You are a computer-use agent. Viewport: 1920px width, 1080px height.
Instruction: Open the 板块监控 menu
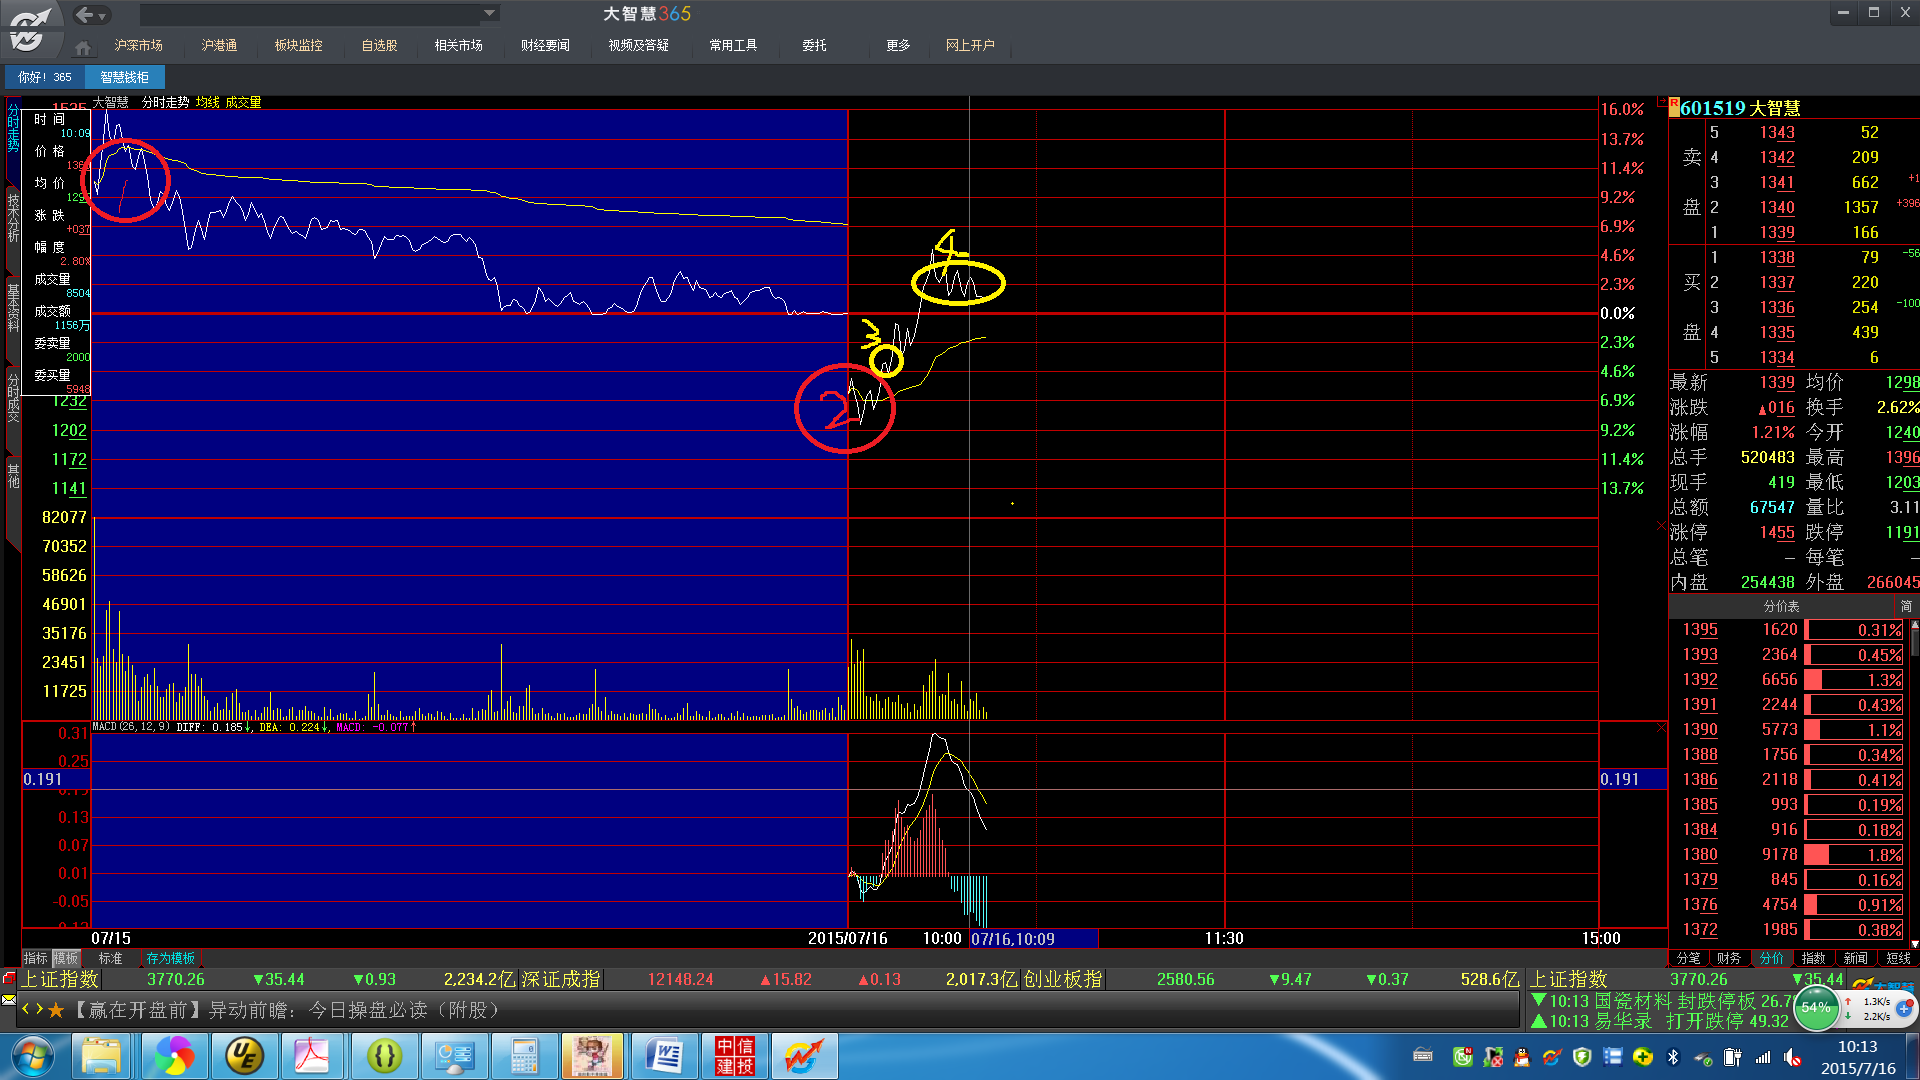tap(298, 45)
